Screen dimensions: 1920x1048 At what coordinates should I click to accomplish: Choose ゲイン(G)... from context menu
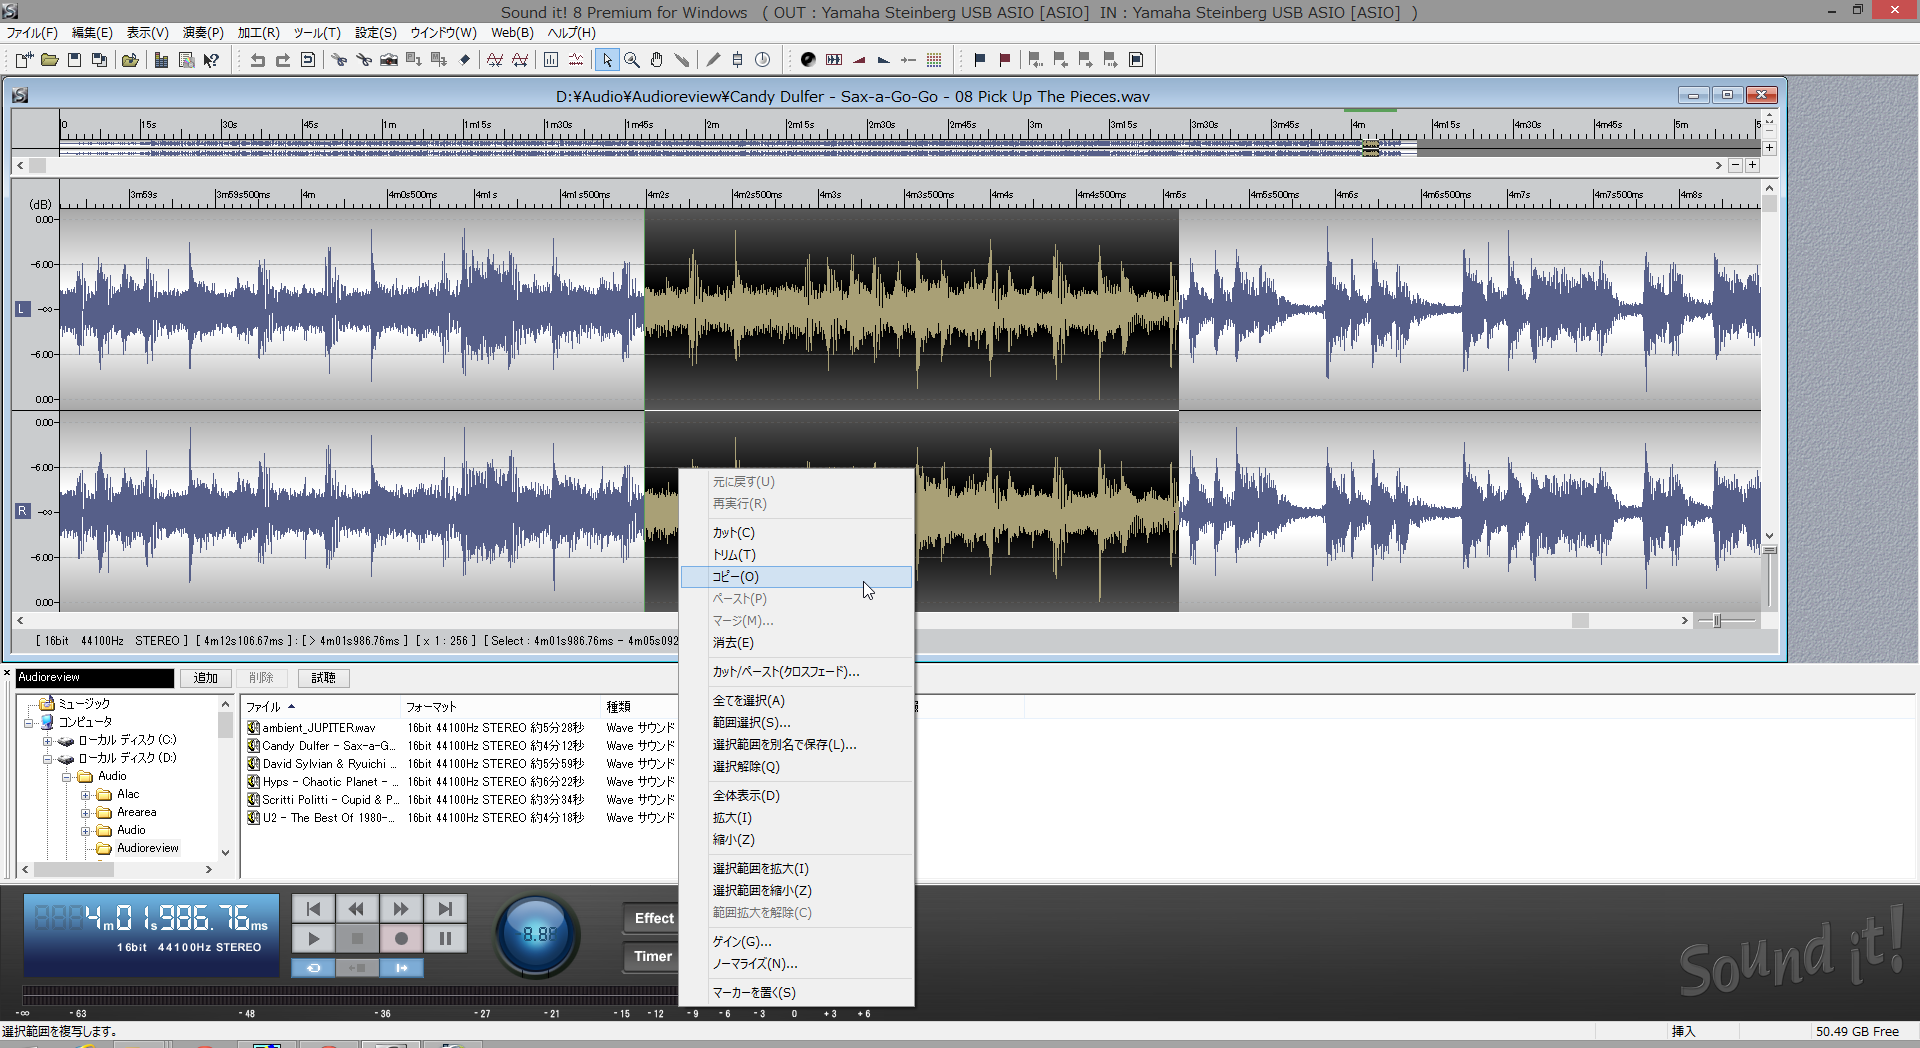click(x=796, y=942)
